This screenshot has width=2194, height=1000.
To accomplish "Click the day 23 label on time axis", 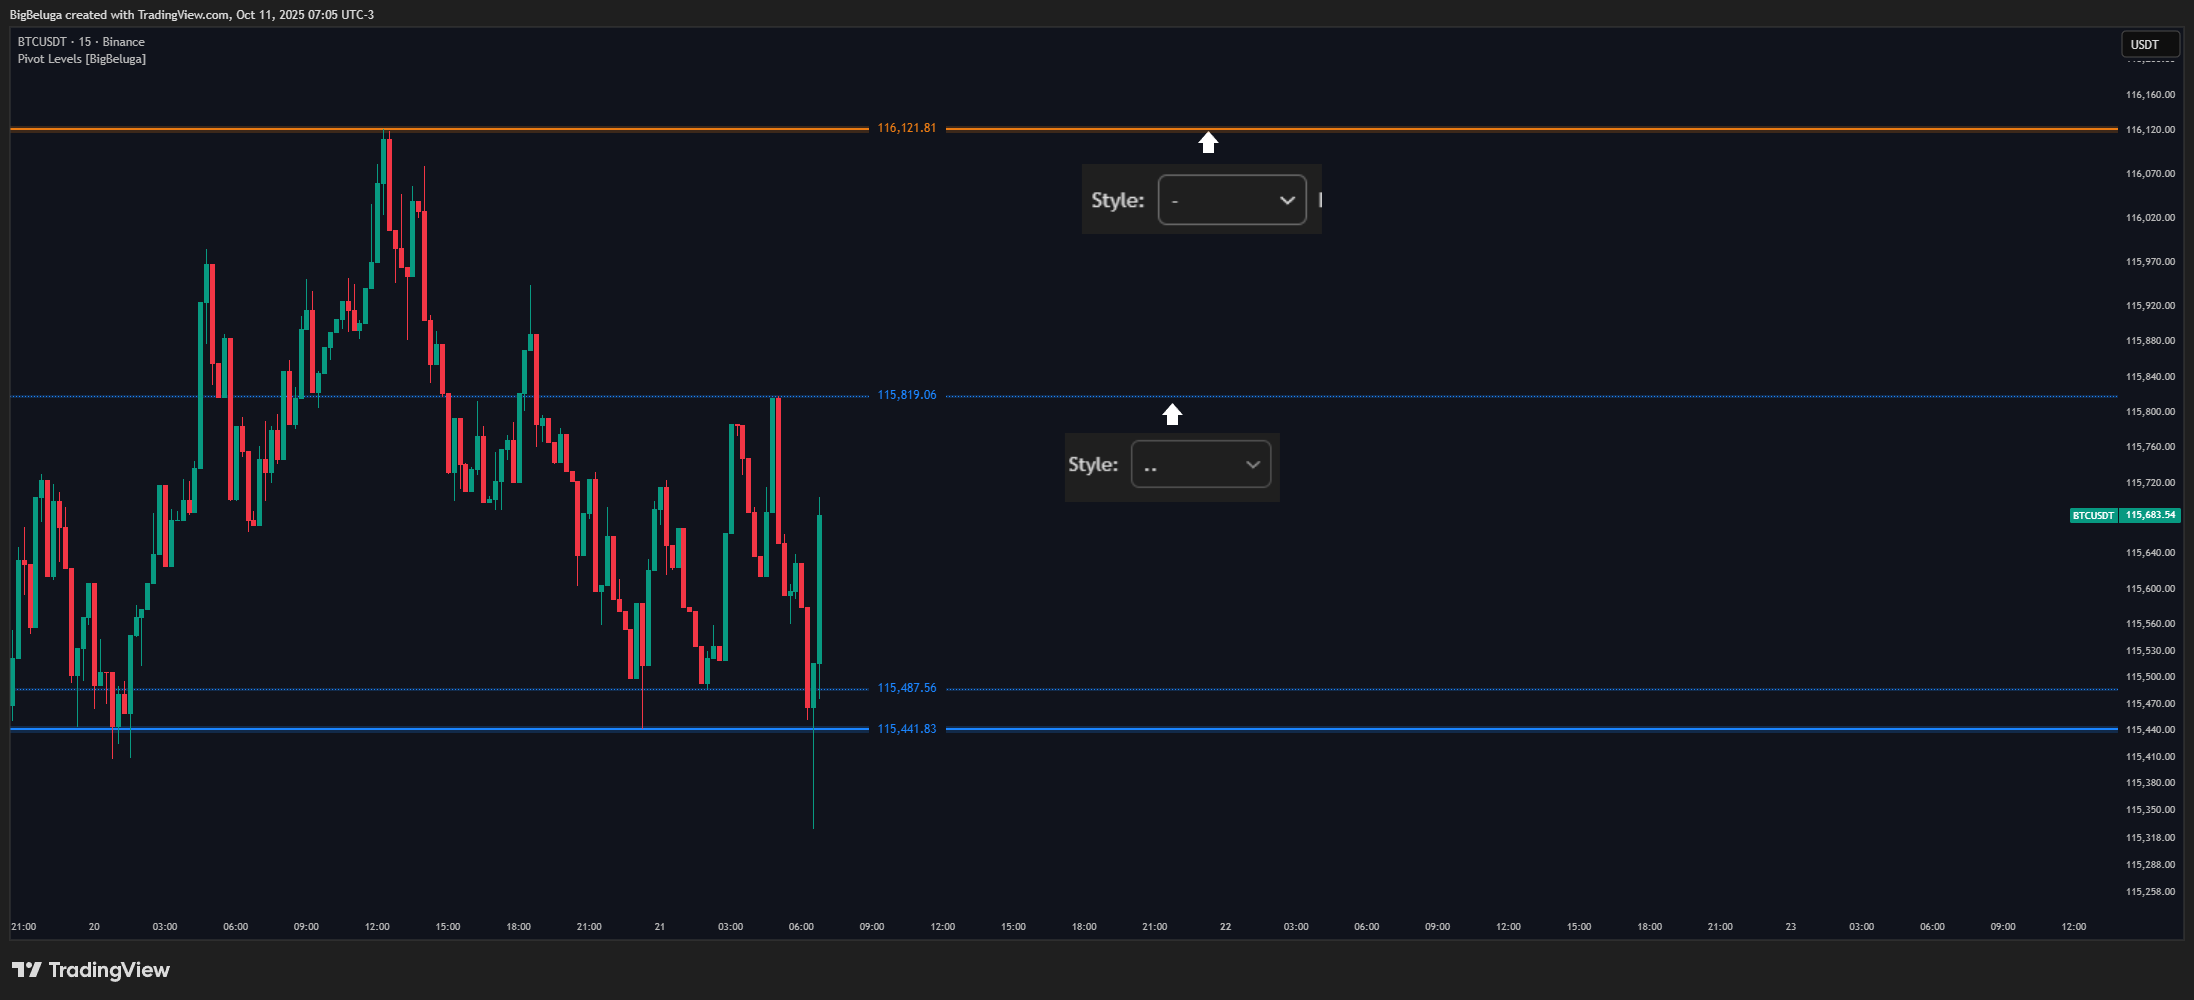I will (x=1790, y=927).
